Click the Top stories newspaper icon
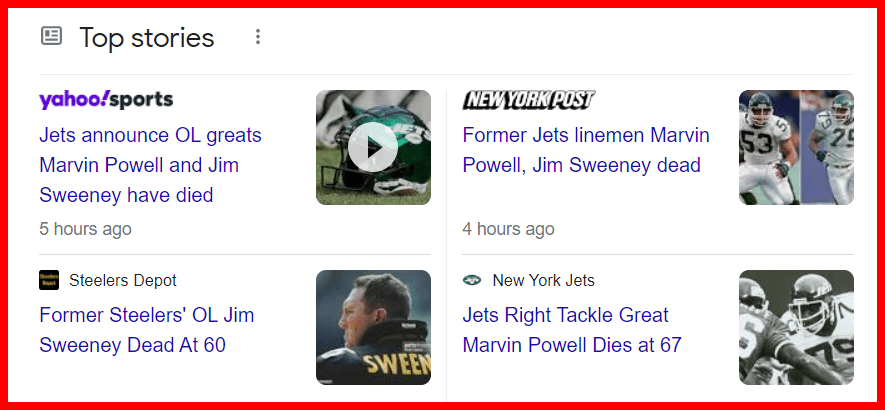This screenshot has height=410, width=885. point(51,37)
